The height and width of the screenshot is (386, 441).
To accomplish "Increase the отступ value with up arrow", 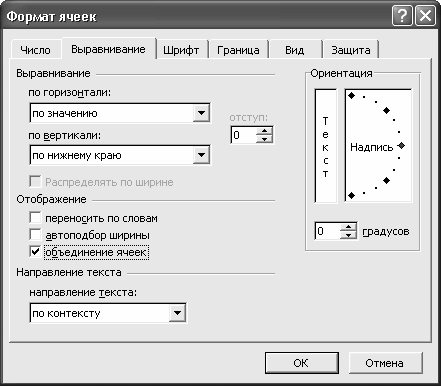I will coord(264,131).
